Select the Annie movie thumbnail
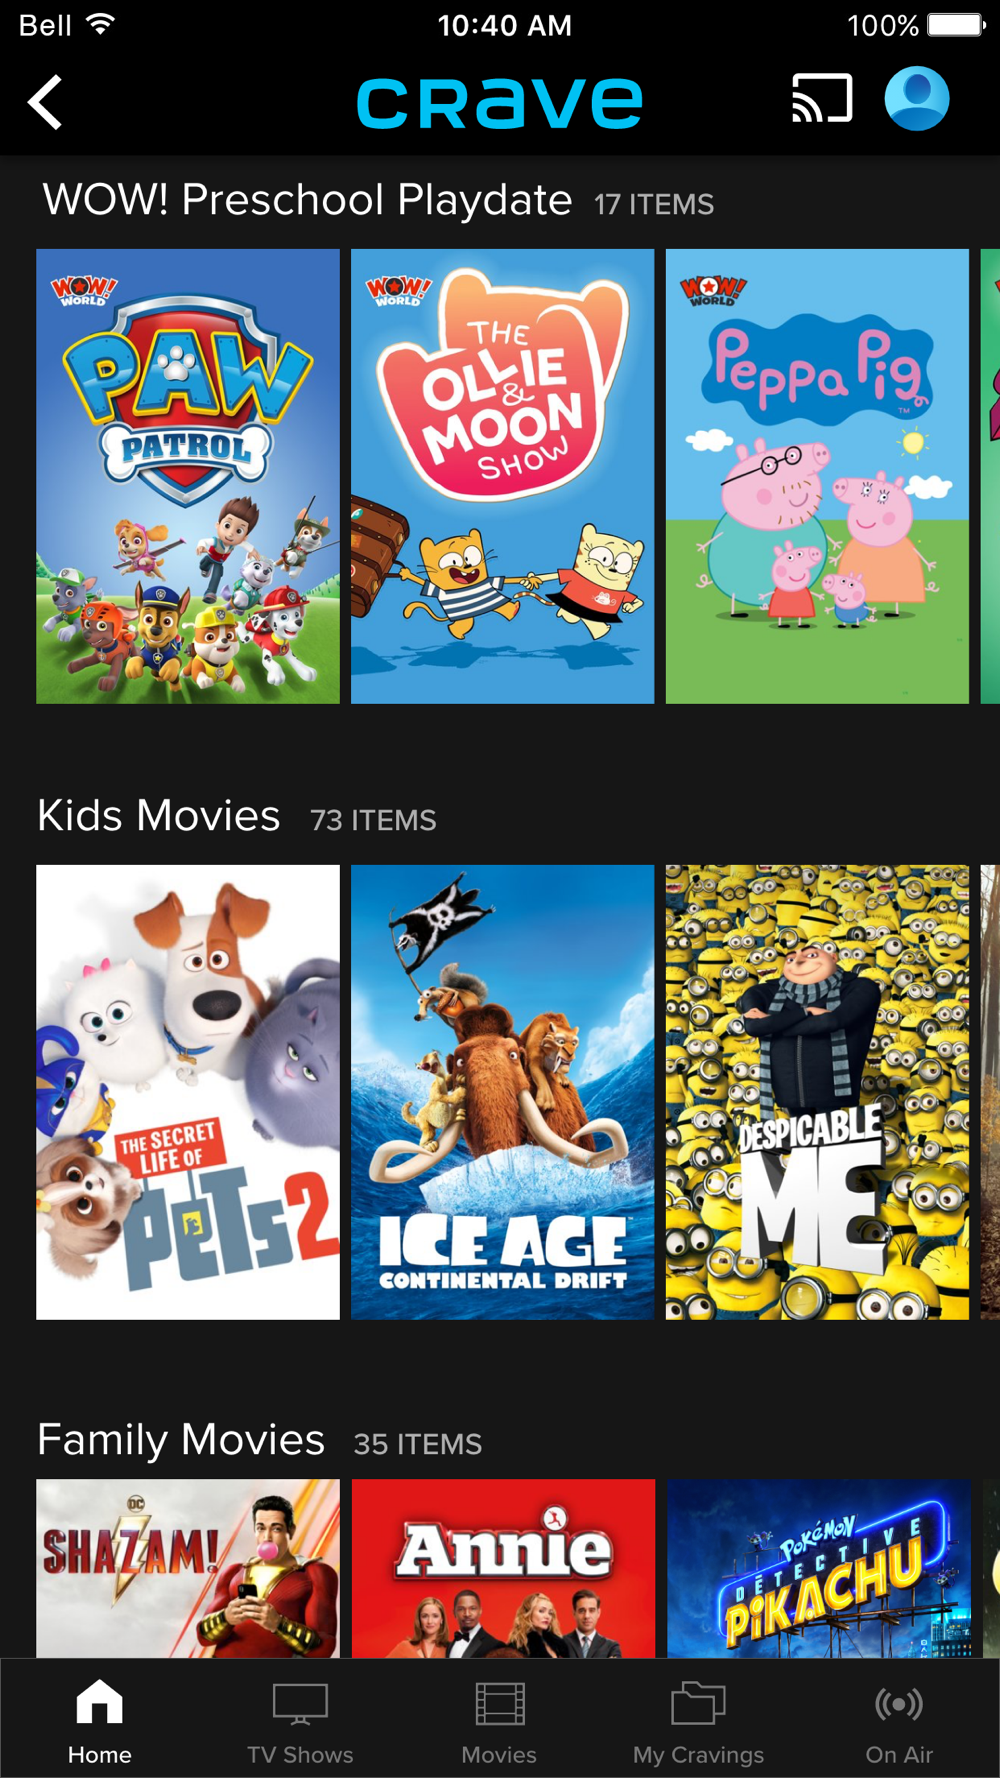This screenshot has width=1000, height=1778. point(503,1568)
